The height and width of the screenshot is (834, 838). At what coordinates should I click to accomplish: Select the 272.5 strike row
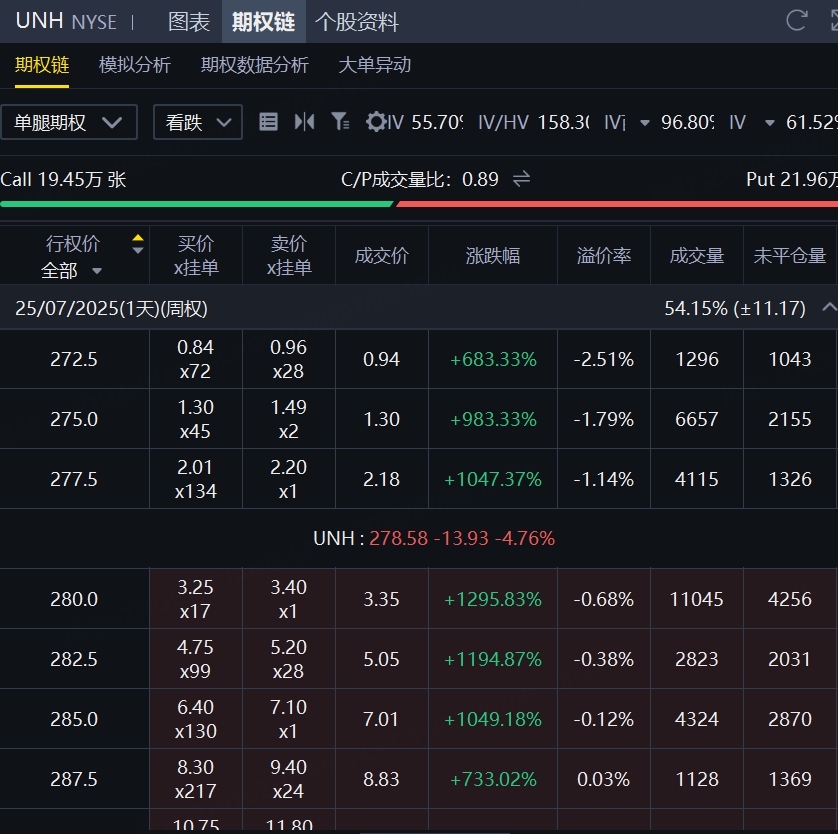point(419,359)
